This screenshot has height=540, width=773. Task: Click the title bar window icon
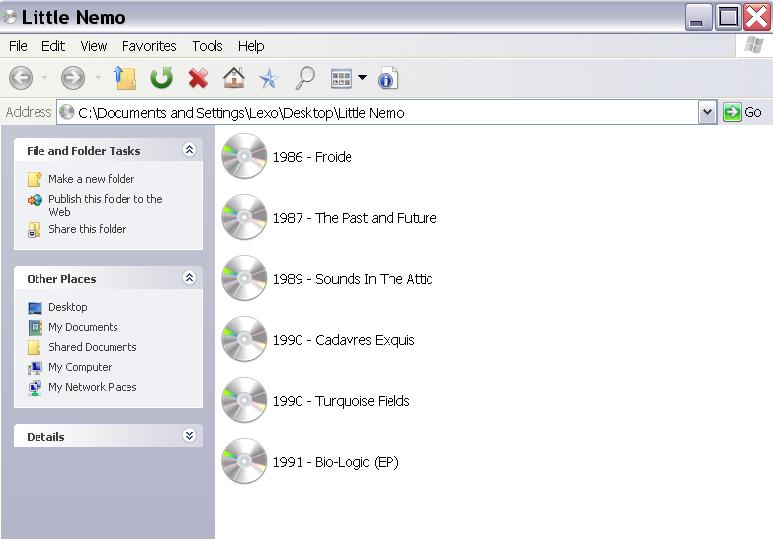[x=9, y=17]
